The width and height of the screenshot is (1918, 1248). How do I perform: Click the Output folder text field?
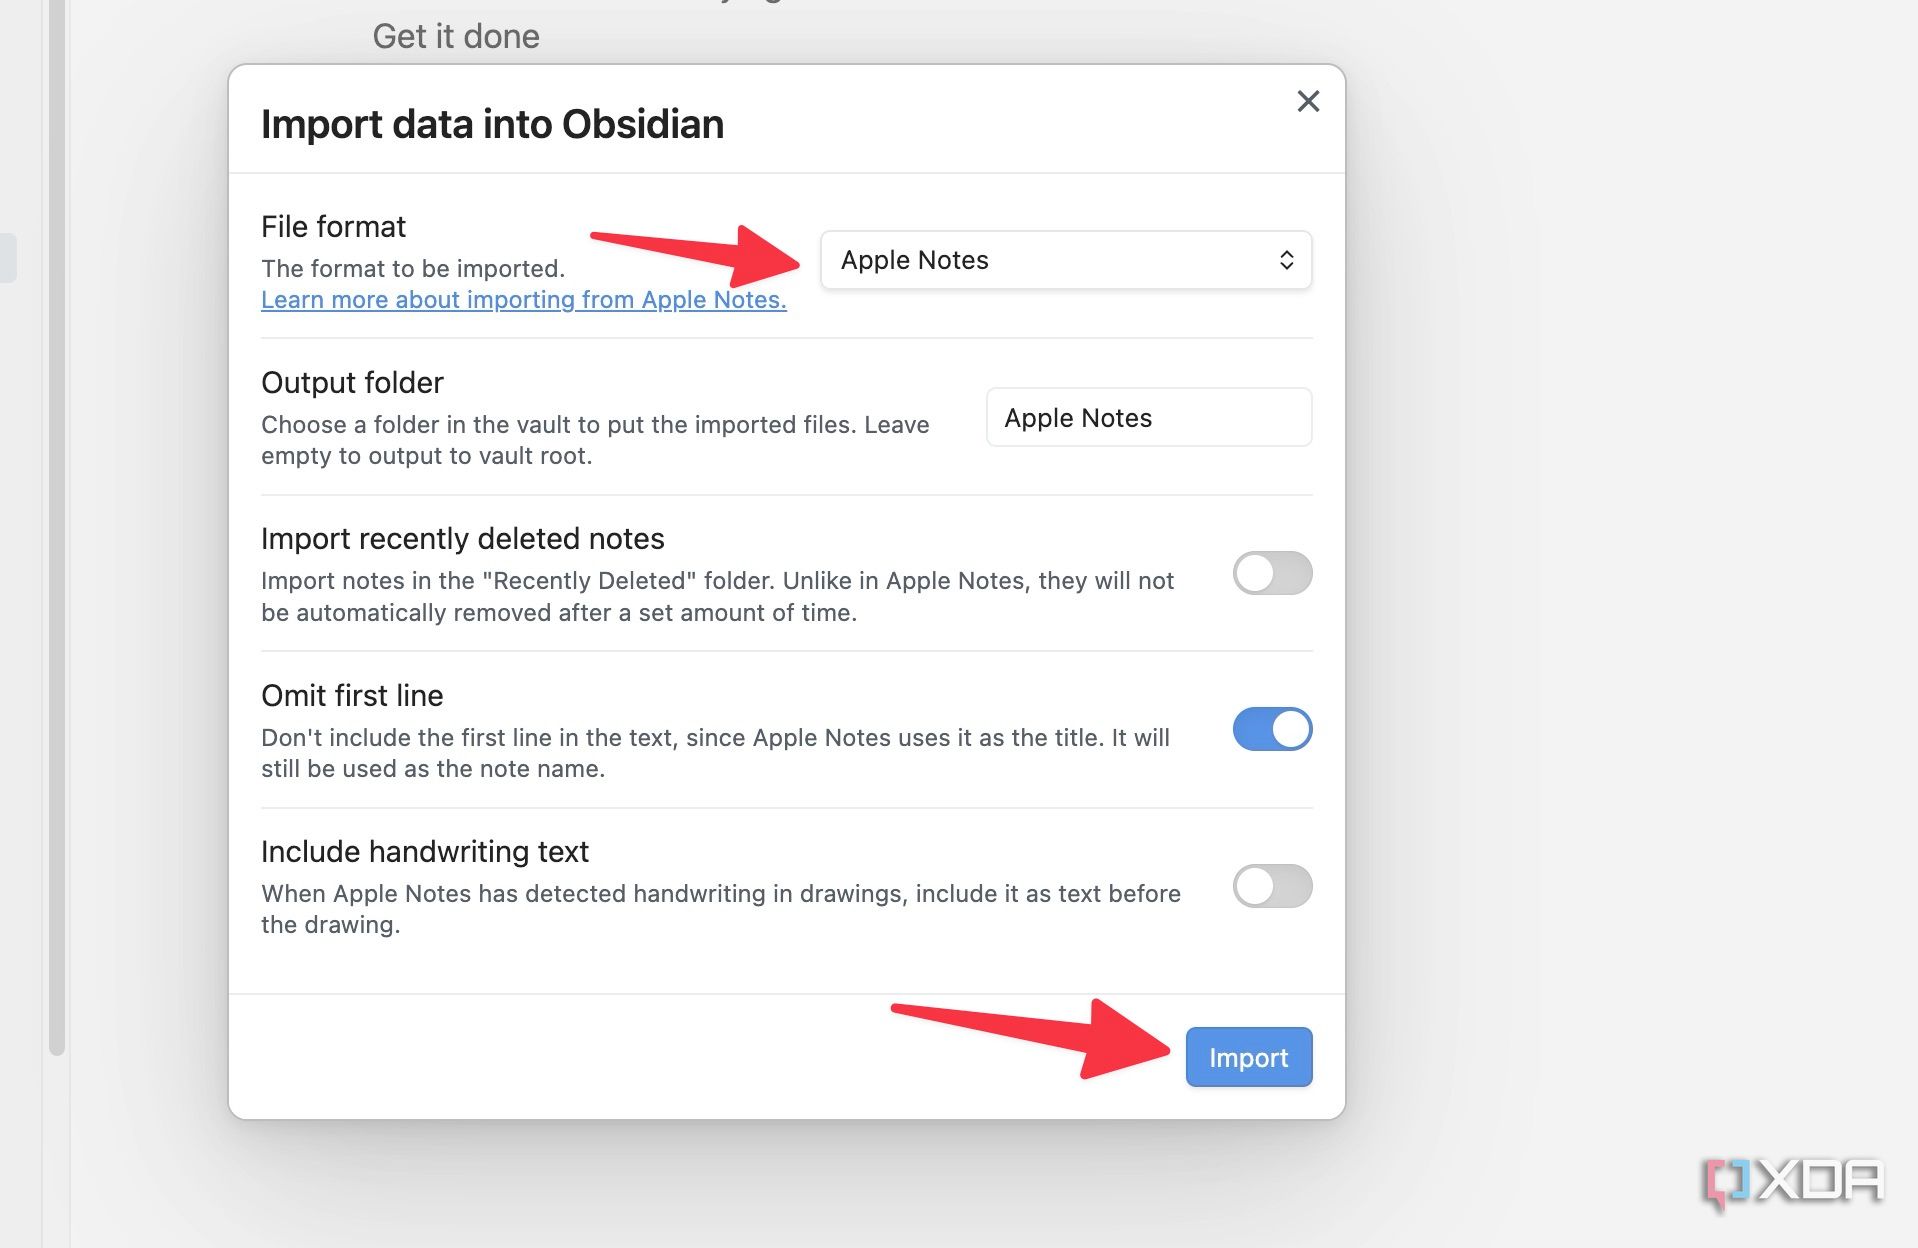[1148, 418]
